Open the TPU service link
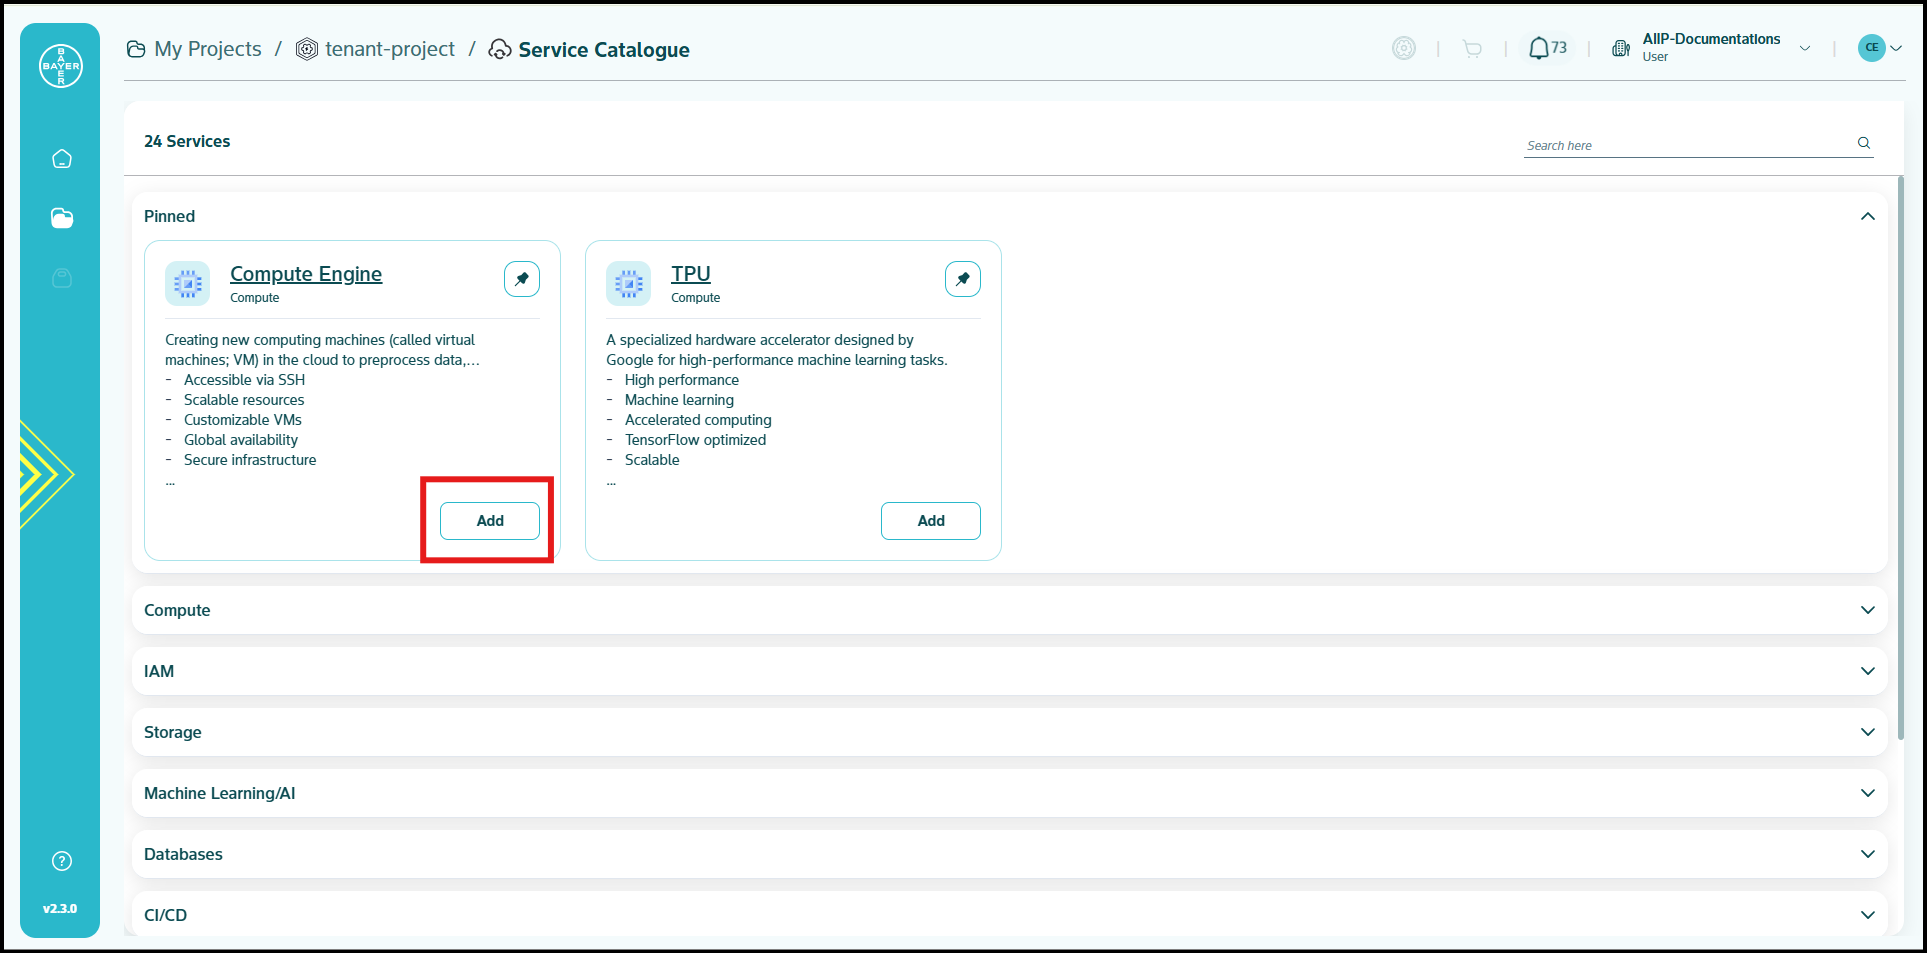 tap(690, 274)
